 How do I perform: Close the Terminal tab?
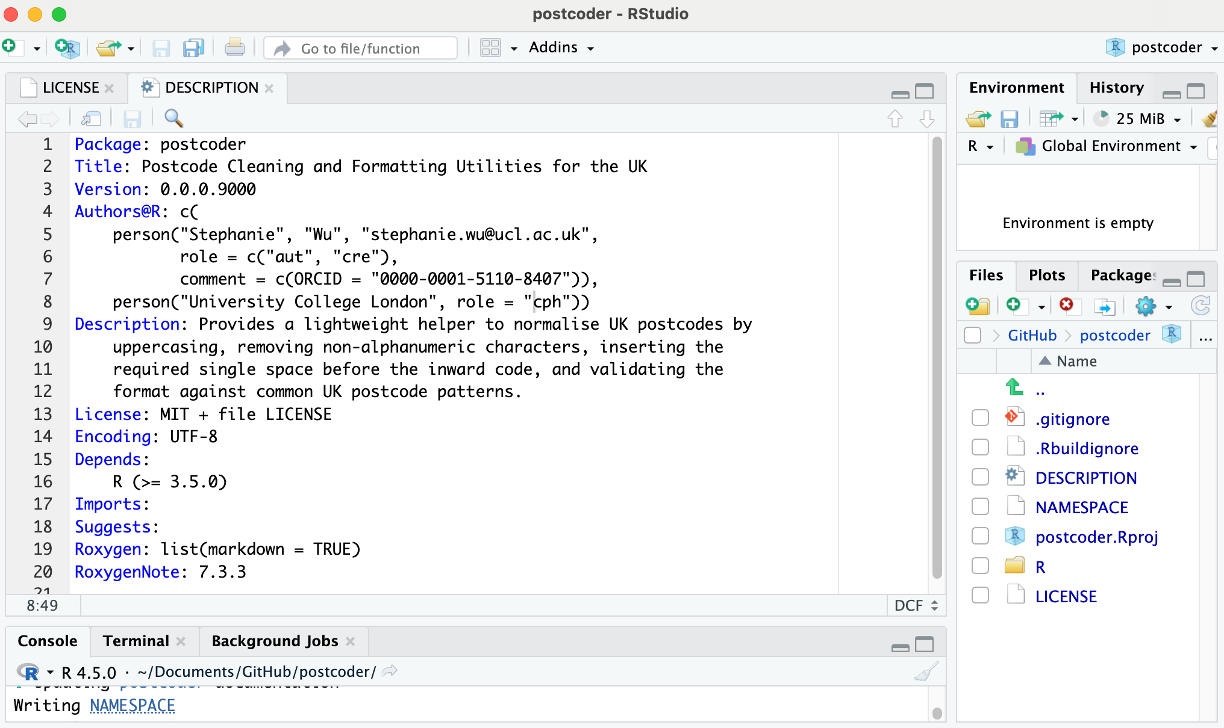(x=181, y=641)
